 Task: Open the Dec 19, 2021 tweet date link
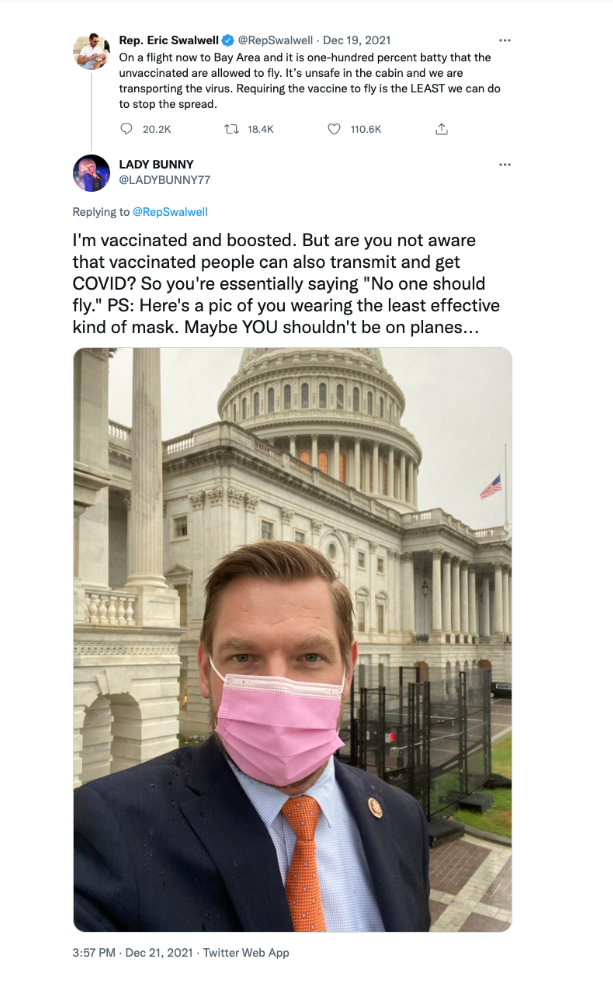(356, 40)
